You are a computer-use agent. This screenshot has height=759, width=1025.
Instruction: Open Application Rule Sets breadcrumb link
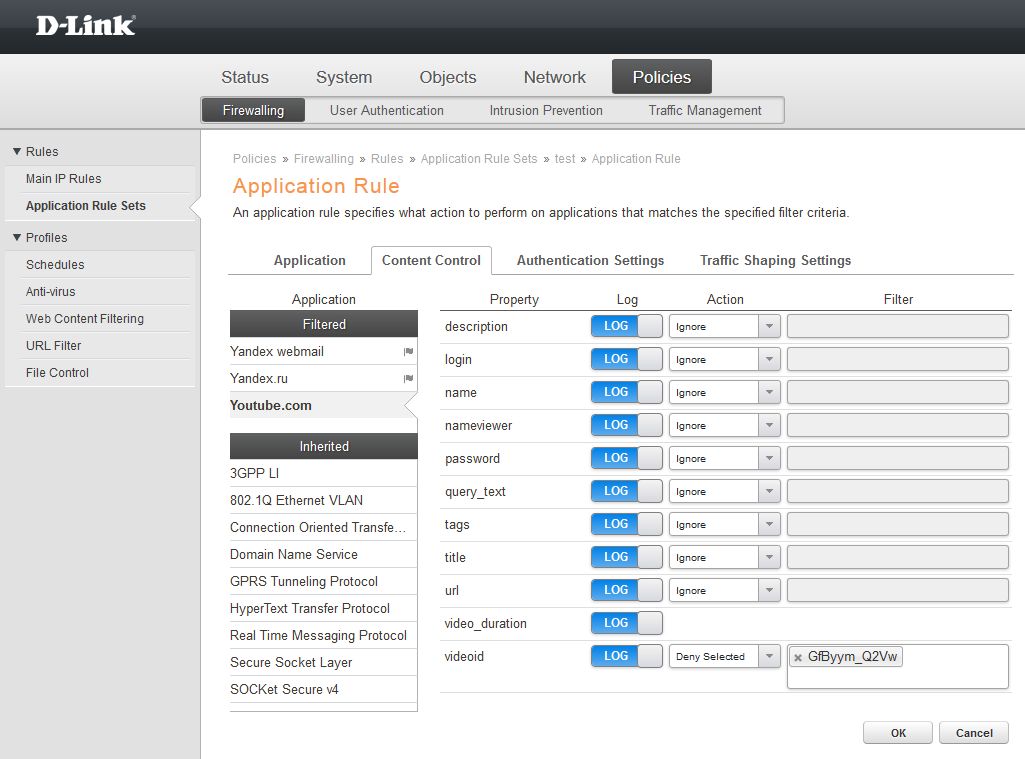[479, 159]
